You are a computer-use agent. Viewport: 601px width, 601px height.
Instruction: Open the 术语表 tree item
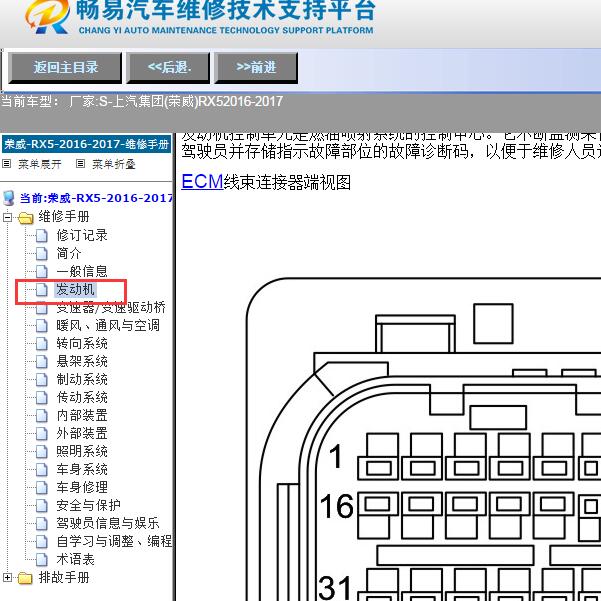75,560
